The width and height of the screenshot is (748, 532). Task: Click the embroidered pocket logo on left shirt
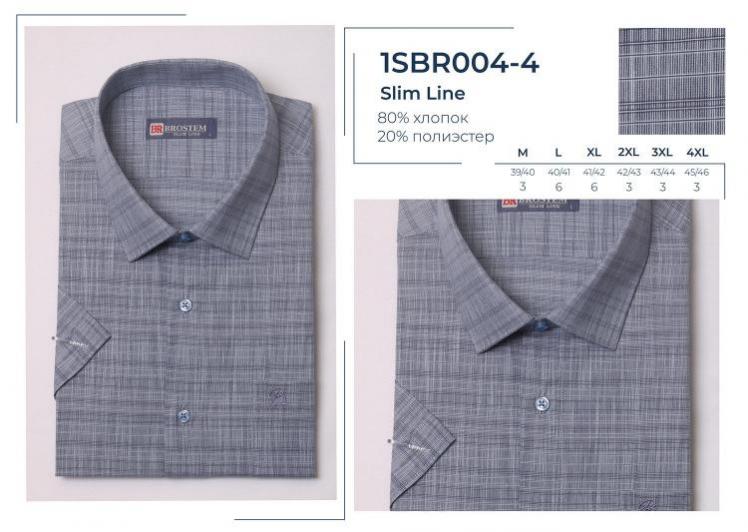pos(277,397)
